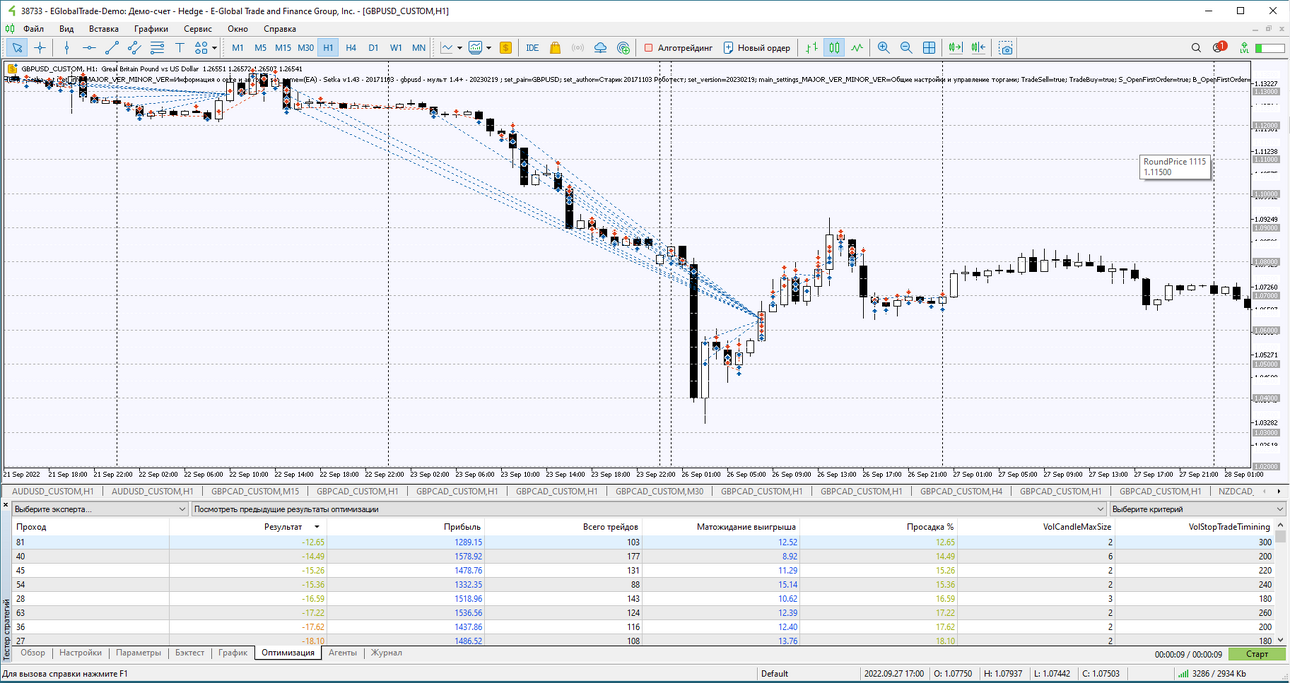The image size is (1290, 683).
Task: Switch chart to M30 timeframe
Action: 306,47
